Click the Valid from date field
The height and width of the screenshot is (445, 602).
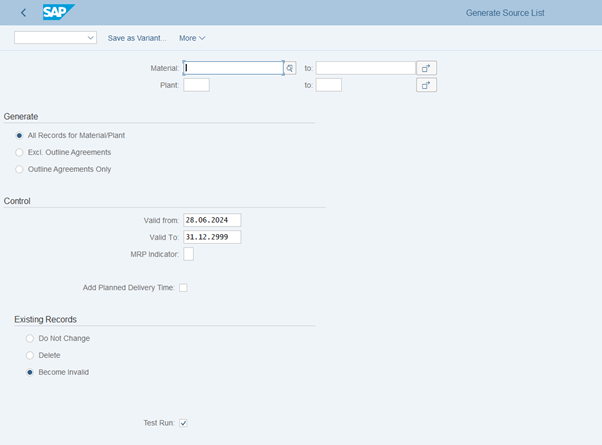point(212,220)
